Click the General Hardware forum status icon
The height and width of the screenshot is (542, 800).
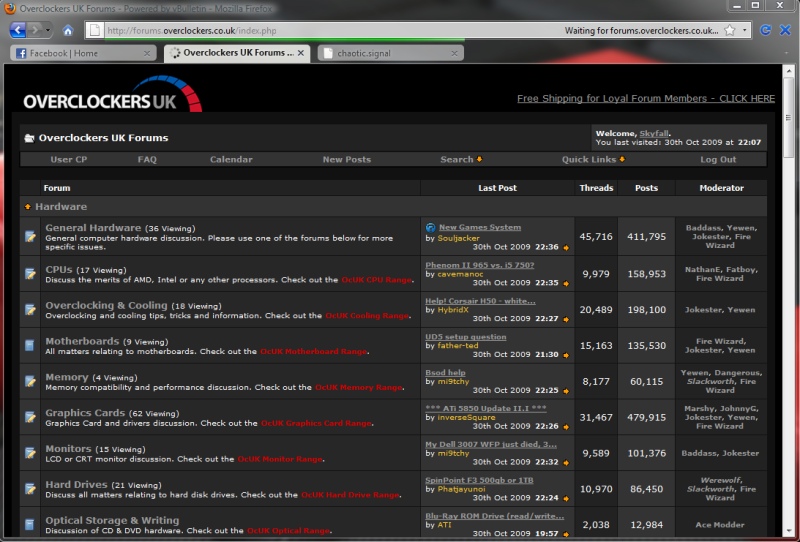[x=30, y=237]
